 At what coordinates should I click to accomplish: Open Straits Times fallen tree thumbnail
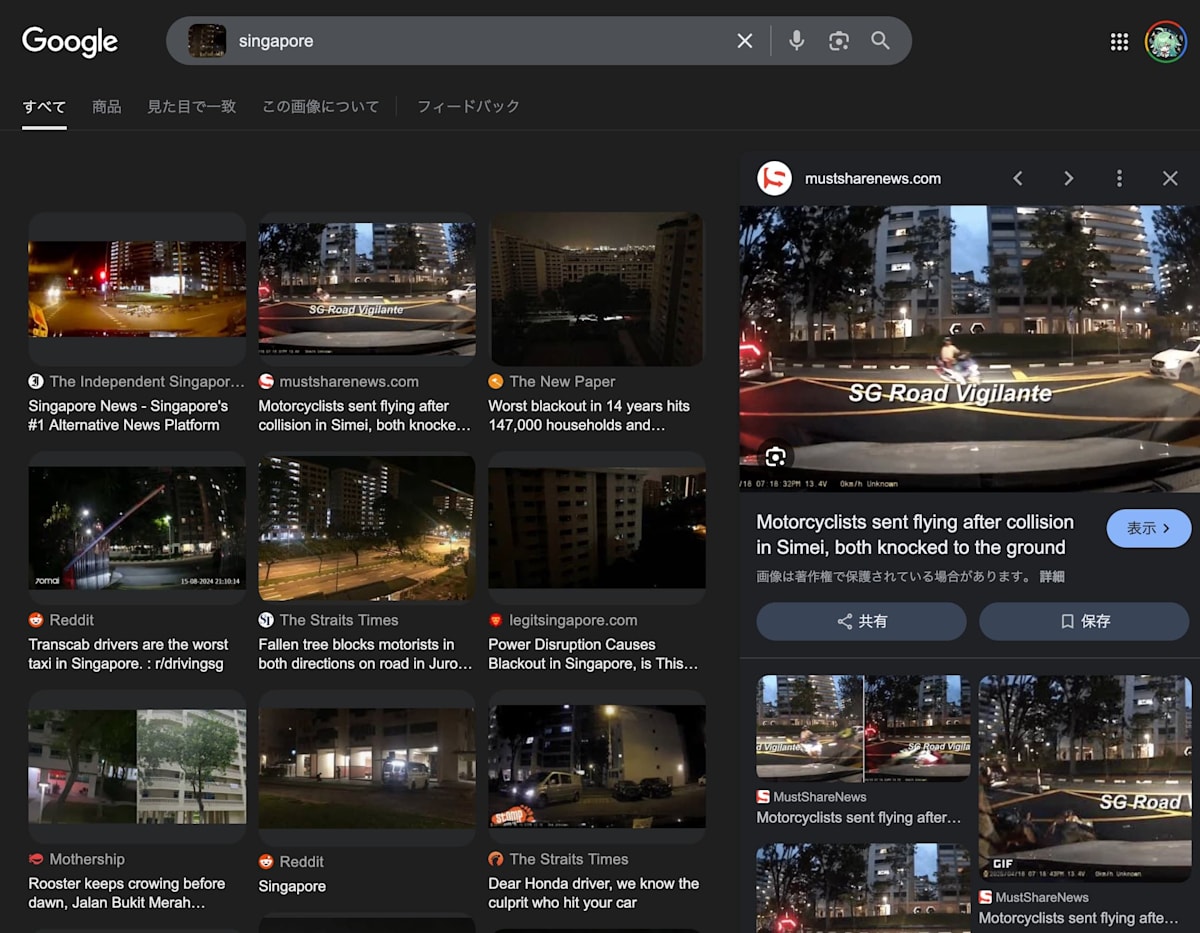click(x=367, y=528)
